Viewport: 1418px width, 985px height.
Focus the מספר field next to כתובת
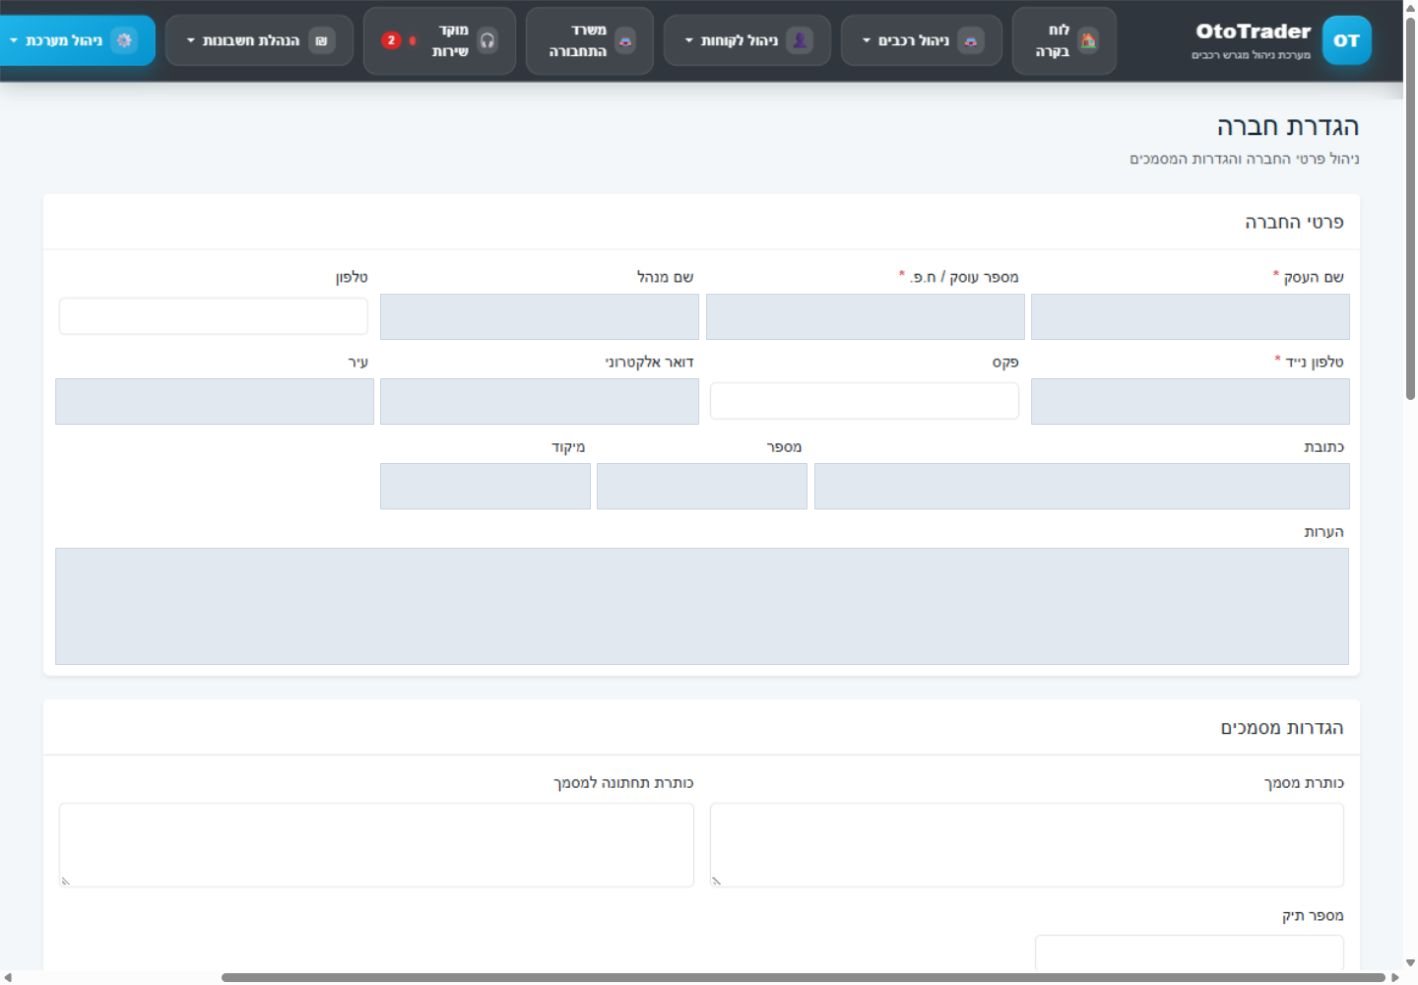(x=702, y=486)
